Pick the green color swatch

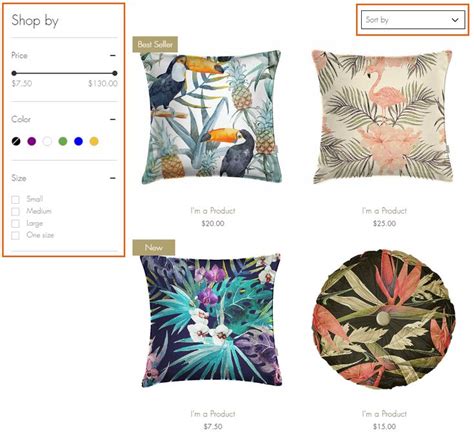coord(63,141)
